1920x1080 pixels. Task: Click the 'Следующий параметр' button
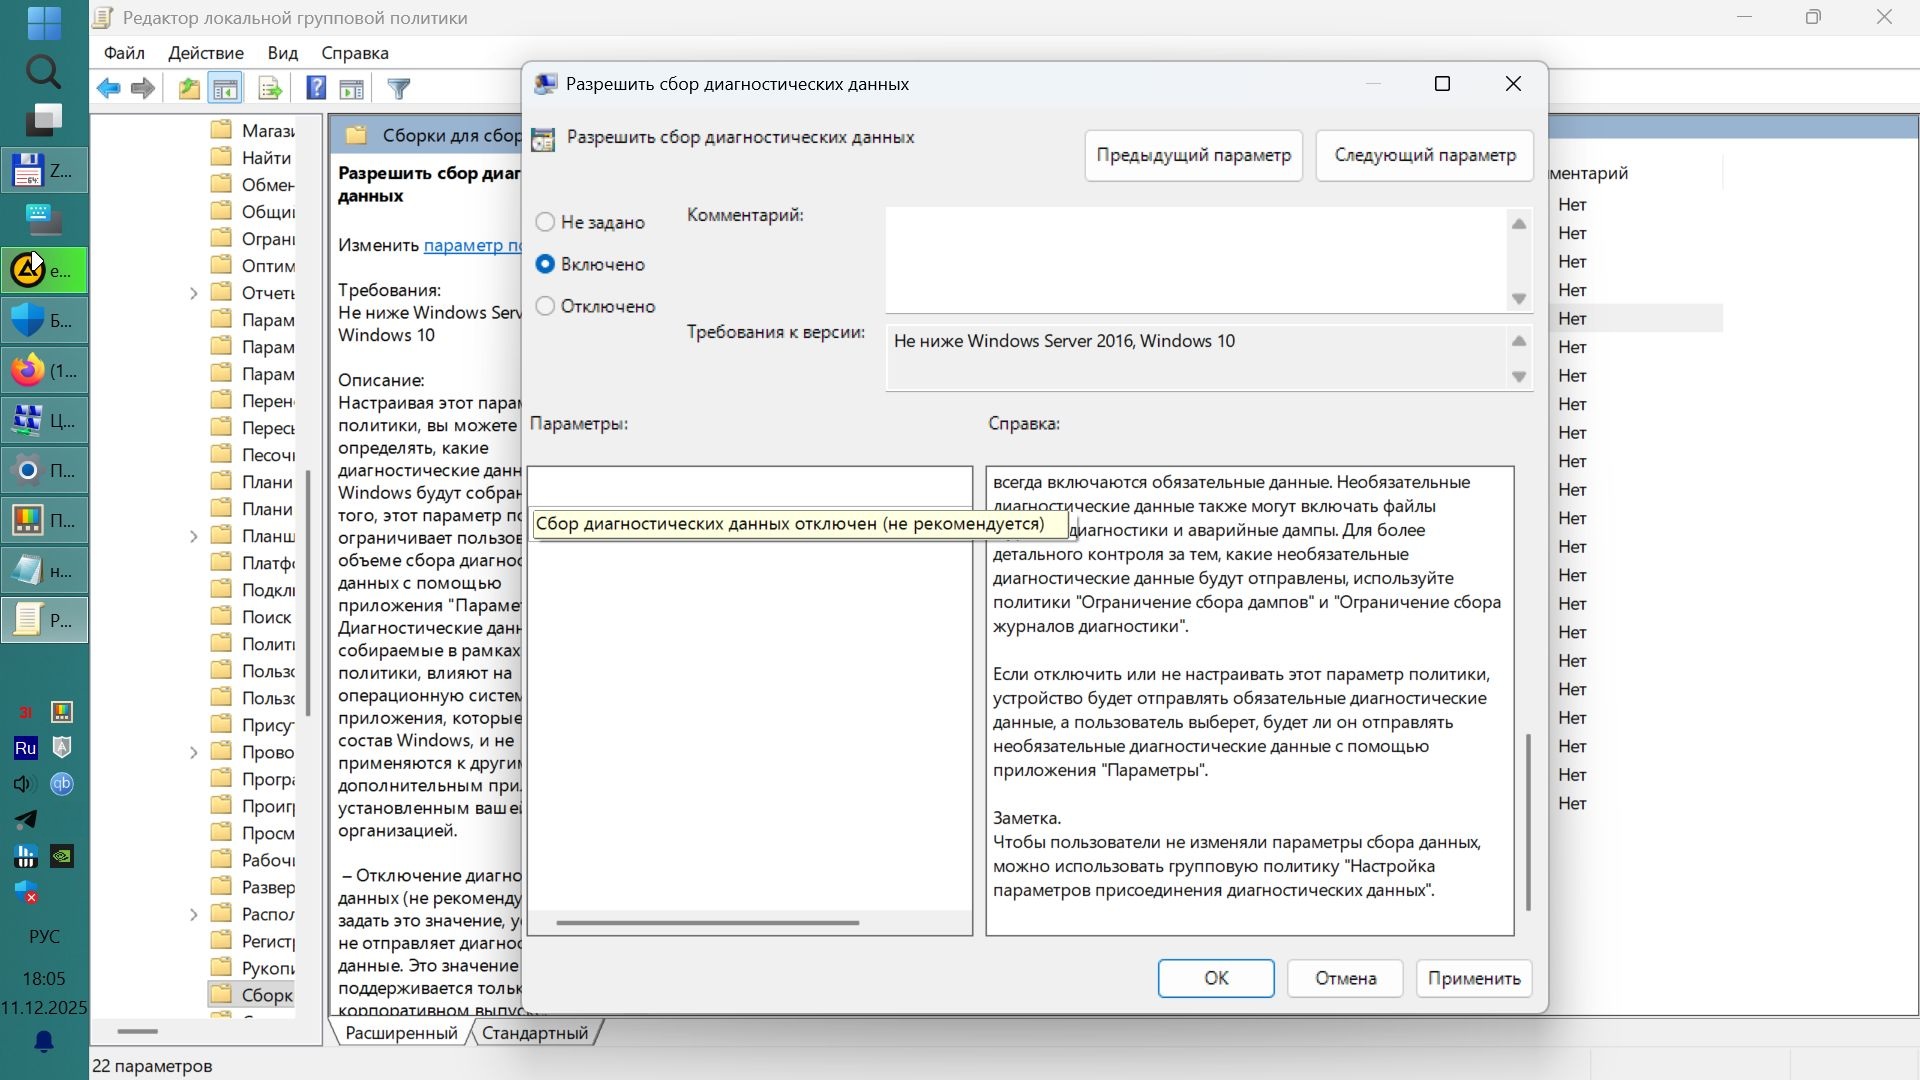pyautogui.click(x=1424, y=155)
